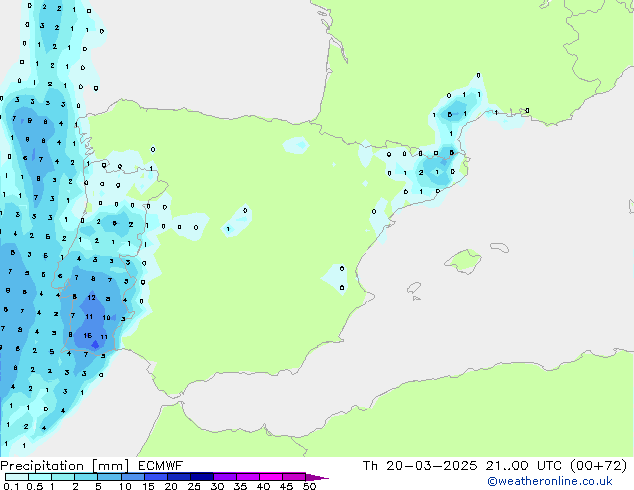
Task: Click the "10" precipitation value over Portugal
Action: (x=106, y=317)
